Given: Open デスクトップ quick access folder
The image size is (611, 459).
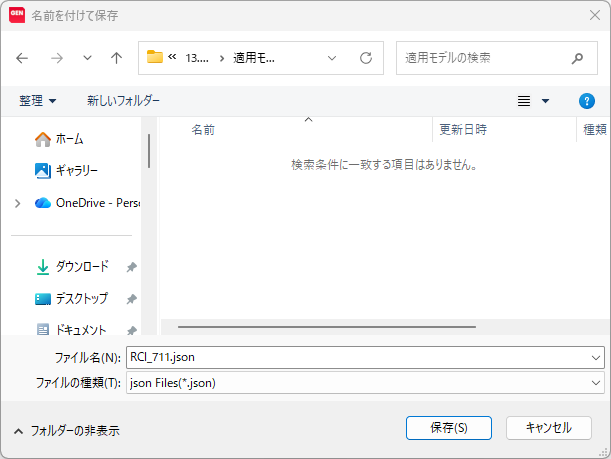Looking at the screenshot, I should 82,299.
